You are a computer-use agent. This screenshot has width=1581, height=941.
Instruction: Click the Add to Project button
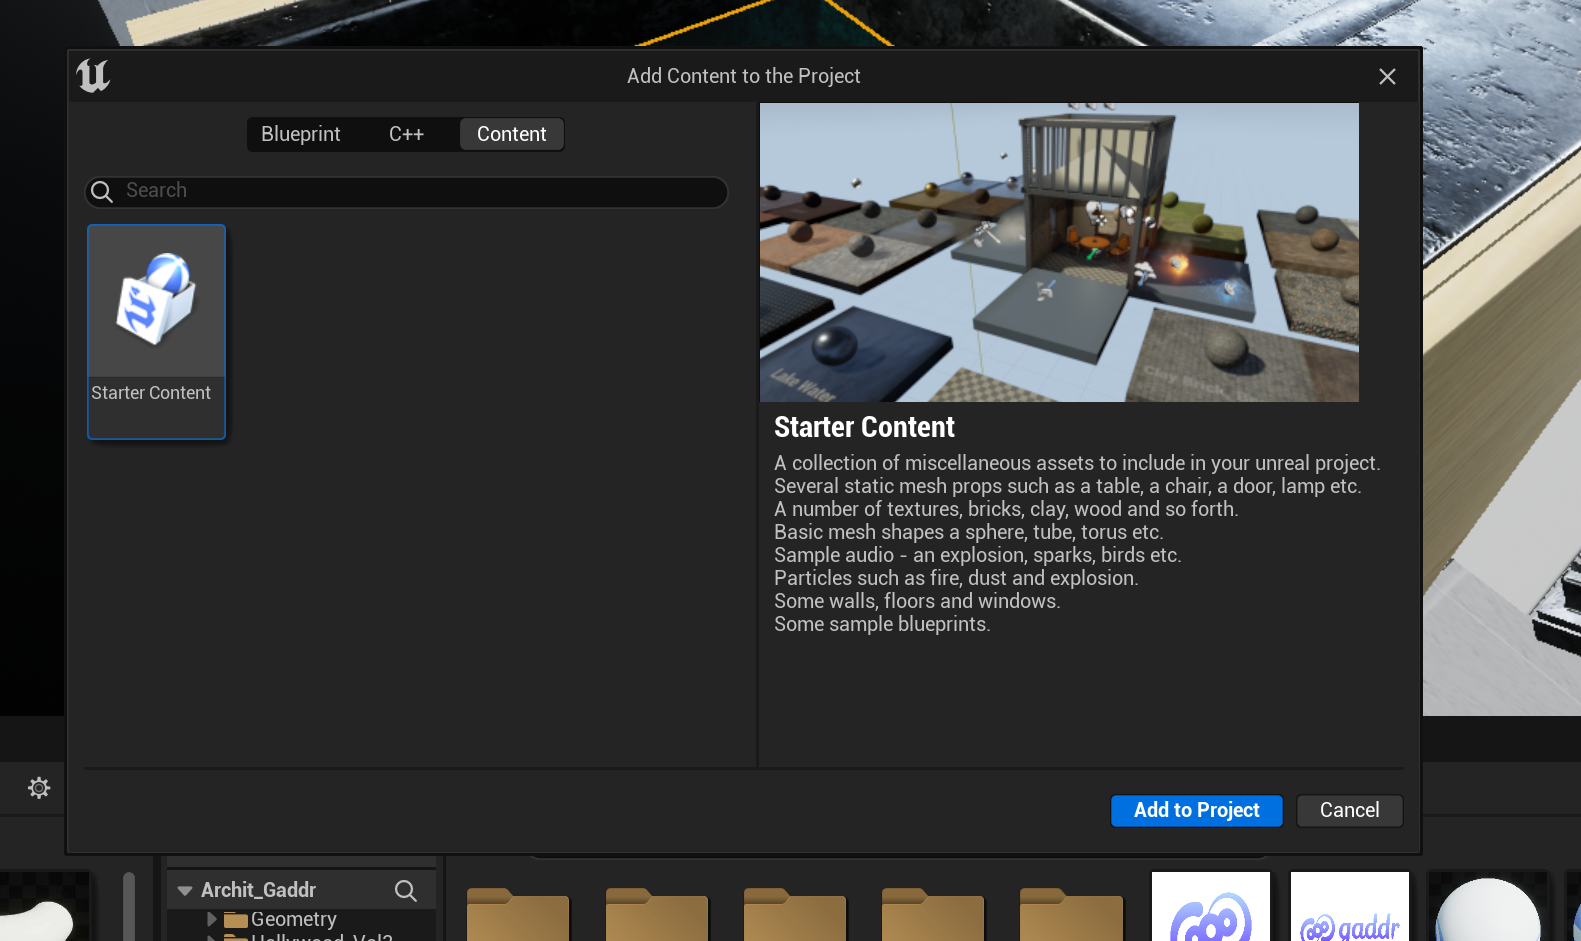coord(1196,810)
